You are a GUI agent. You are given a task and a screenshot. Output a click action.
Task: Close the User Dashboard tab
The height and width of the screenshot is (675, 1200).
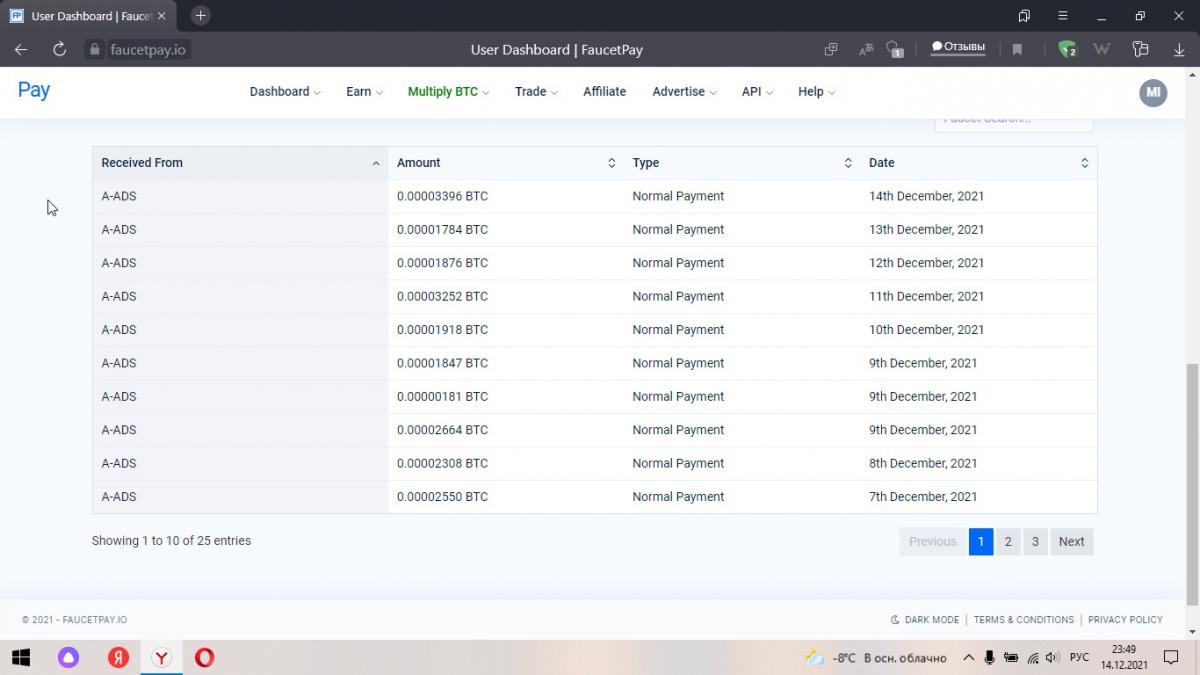coord(162,16)
